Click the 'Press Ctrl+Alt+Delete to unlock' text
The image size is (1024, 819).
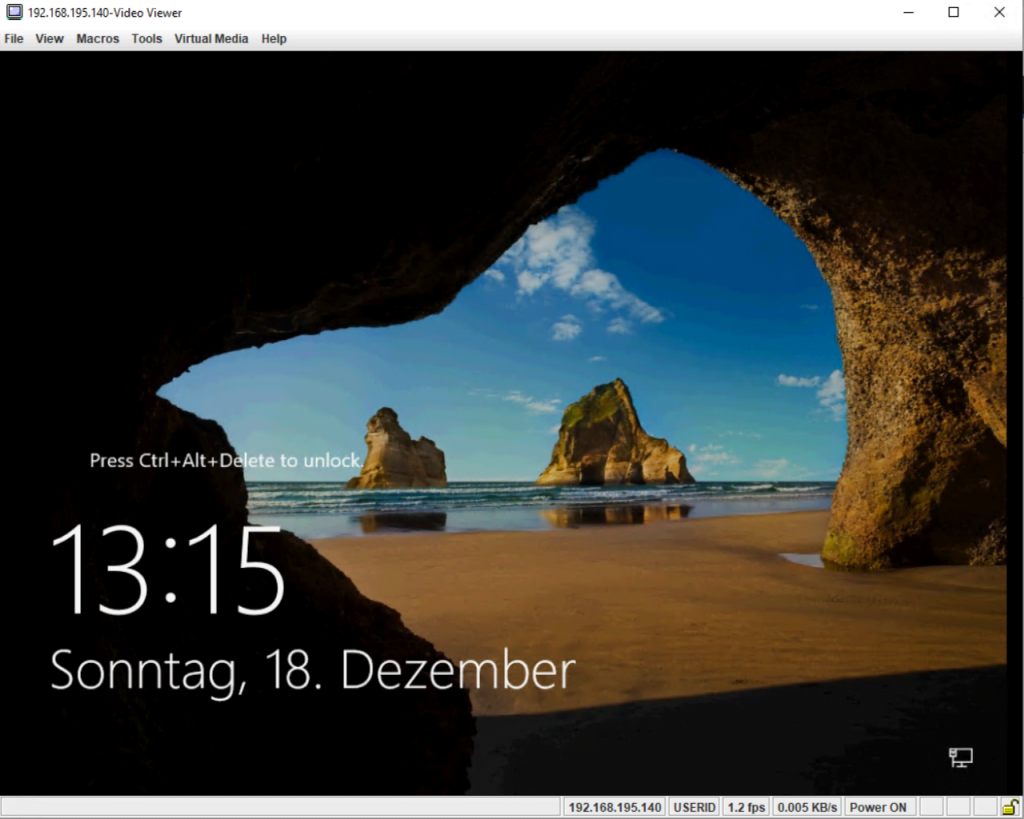coord(226,460)
